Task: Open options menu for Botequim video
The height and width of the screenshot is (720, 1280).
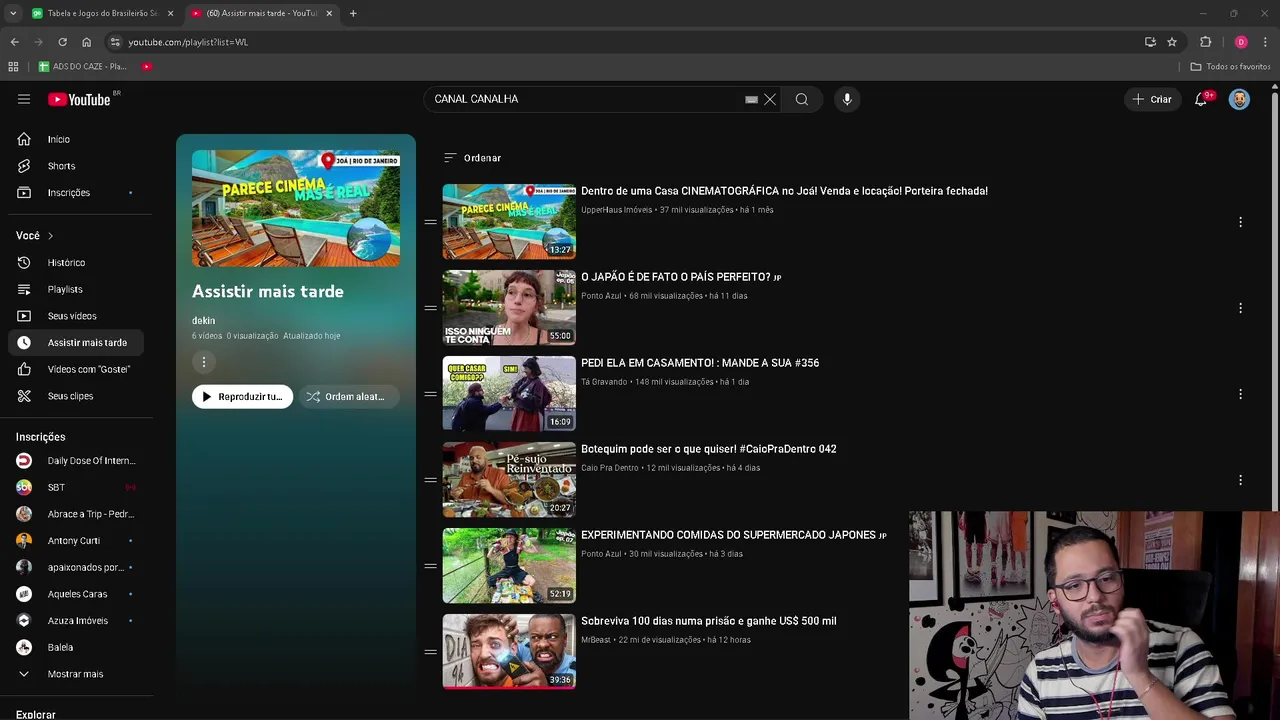Action: pyautogui.click(x=1240, y=480)
